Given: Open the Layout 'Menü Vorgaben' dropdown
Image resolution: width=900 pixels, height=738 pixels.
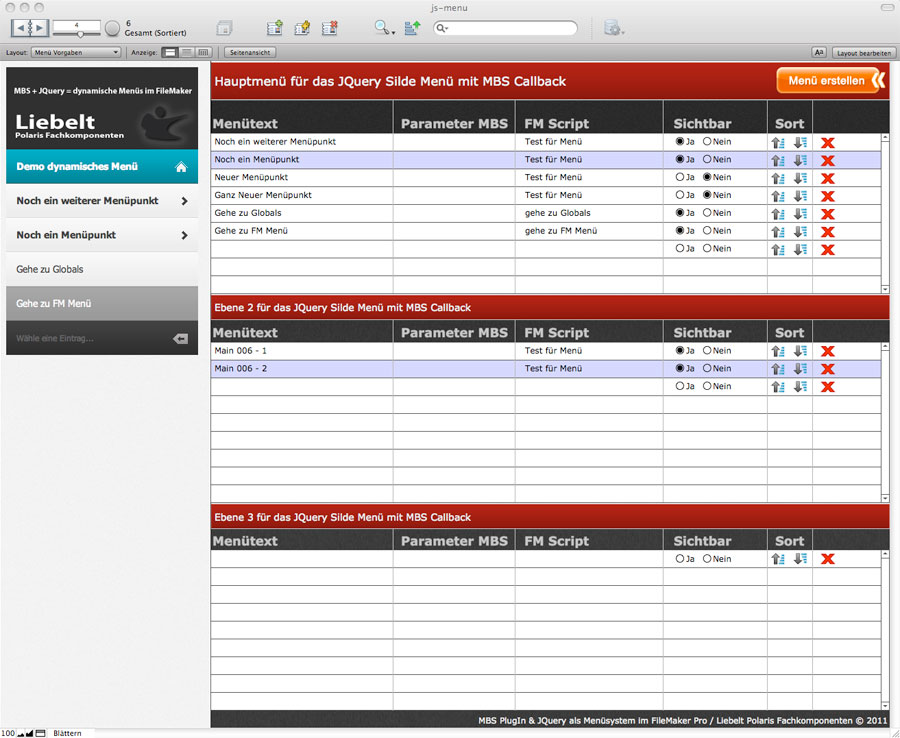Looking at the screenshot, I should tap(76, 52).
